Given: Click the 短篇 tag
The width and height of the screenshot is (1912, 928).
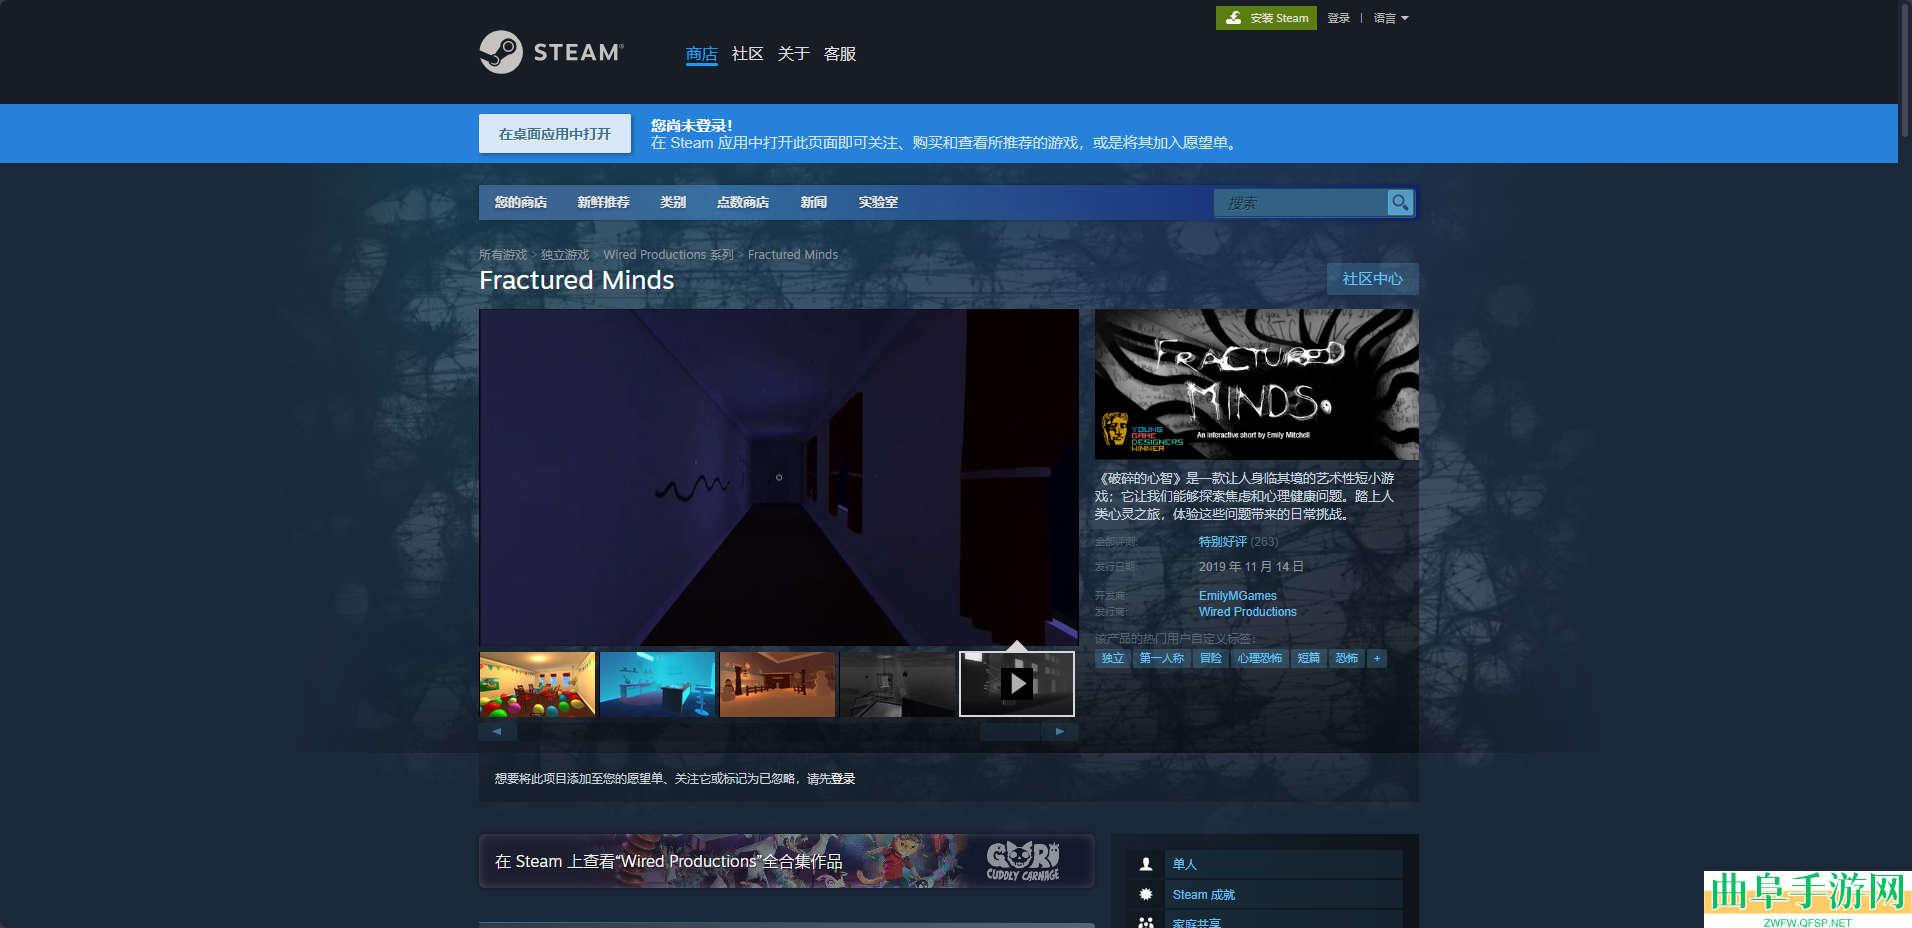Looking at the screenshot, I should tap(1309, 658).
